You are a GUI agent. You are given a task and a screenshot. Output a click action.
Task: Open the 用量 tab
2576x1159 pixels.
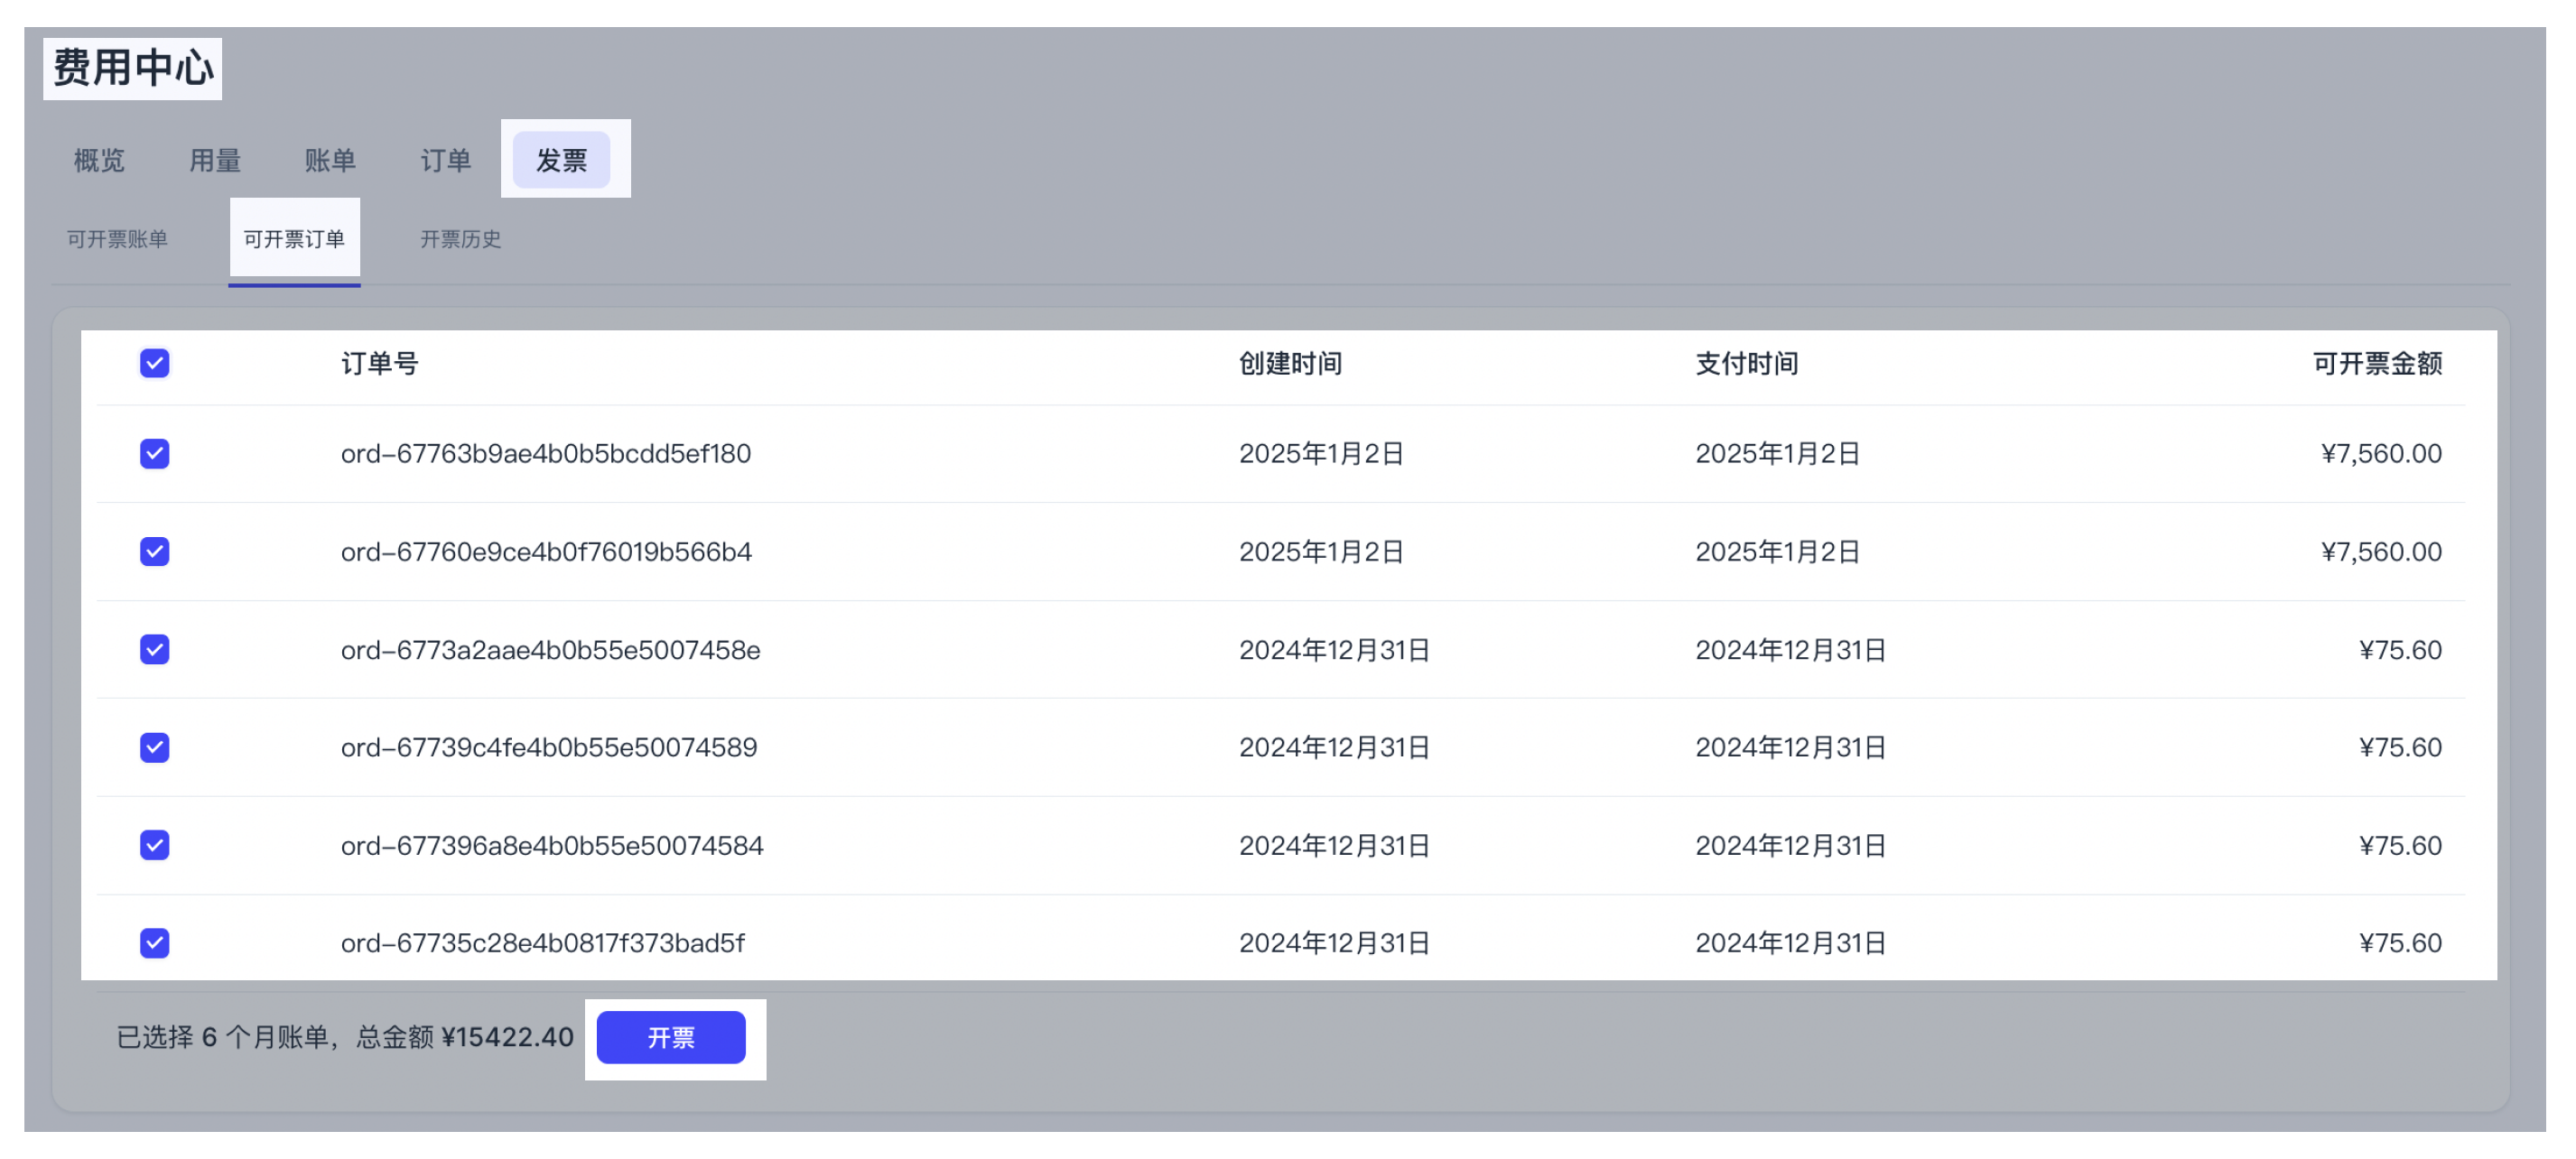click(213, 160)
